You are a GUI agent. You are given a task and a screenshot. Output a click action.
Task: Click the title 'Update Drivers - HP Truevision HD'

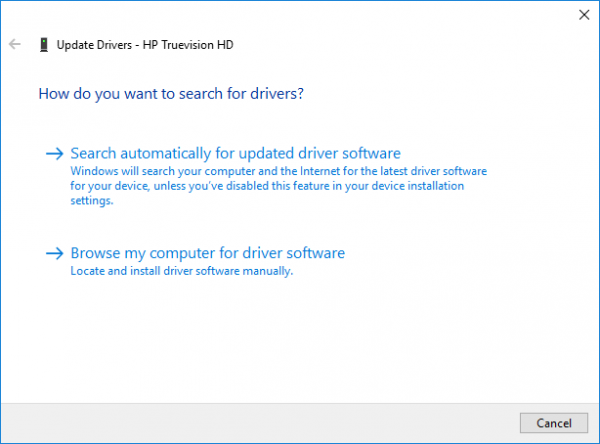click(x=145, y=45)
